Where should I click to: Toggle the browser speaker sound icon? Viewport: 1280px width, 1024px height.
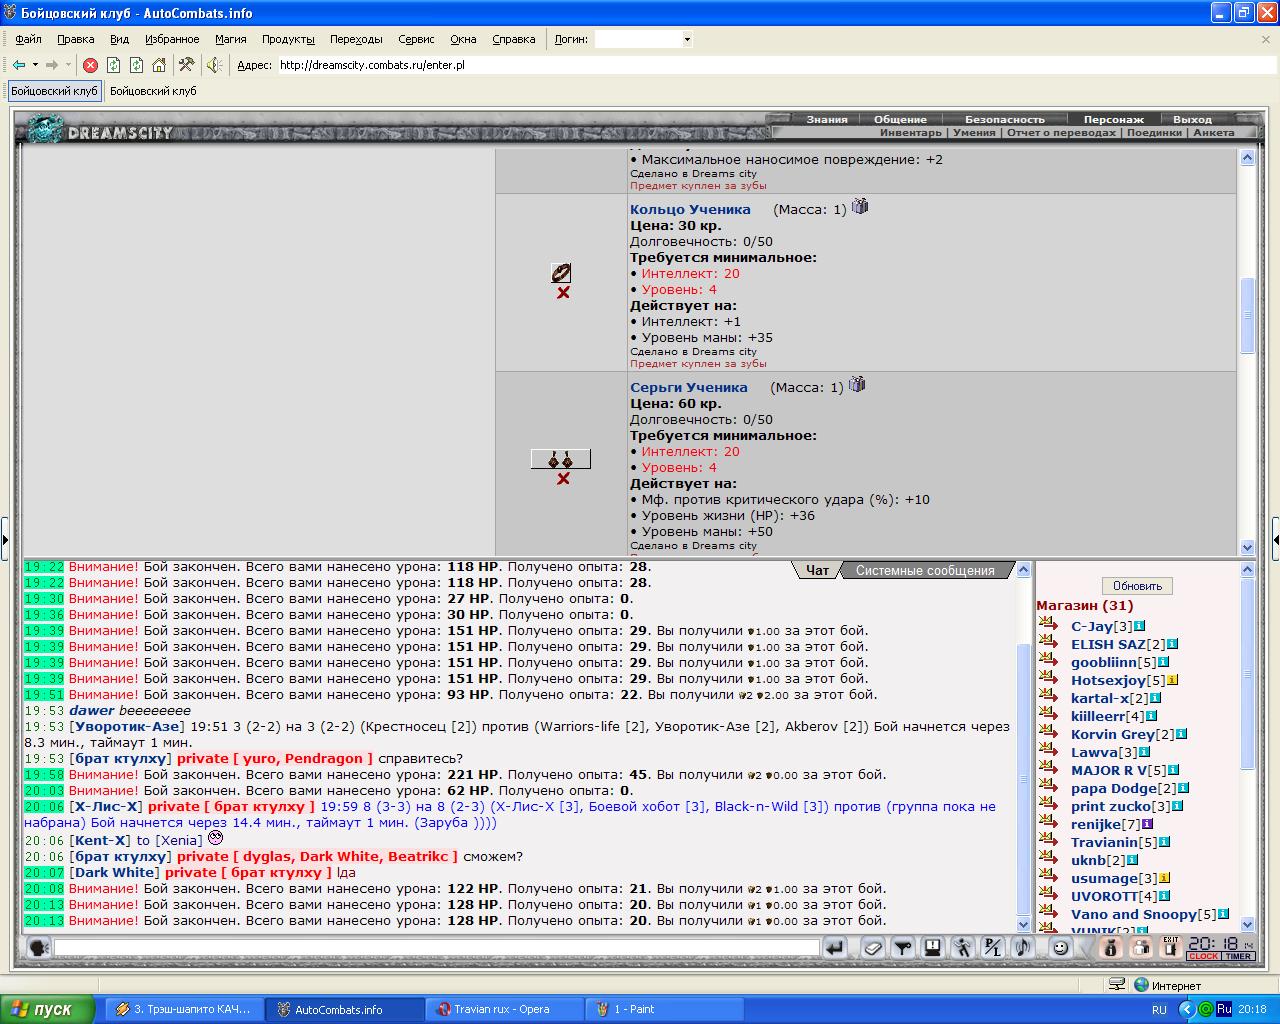(214, 65)
